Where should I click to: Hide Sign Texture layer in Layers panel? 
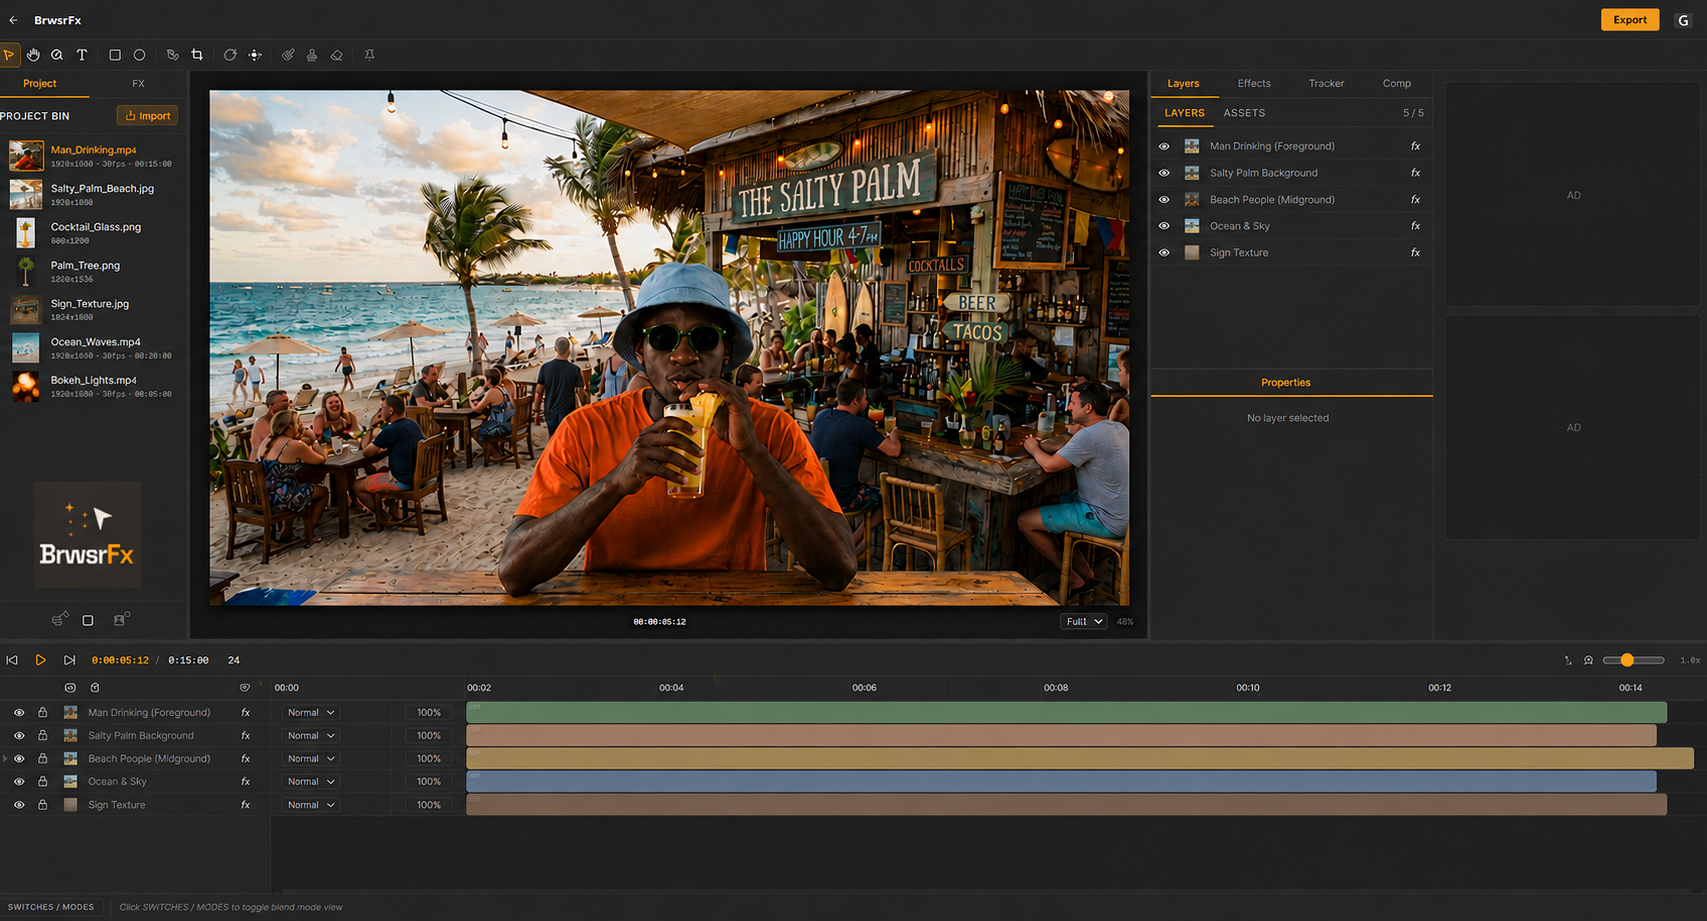[x=1164, y=253]
